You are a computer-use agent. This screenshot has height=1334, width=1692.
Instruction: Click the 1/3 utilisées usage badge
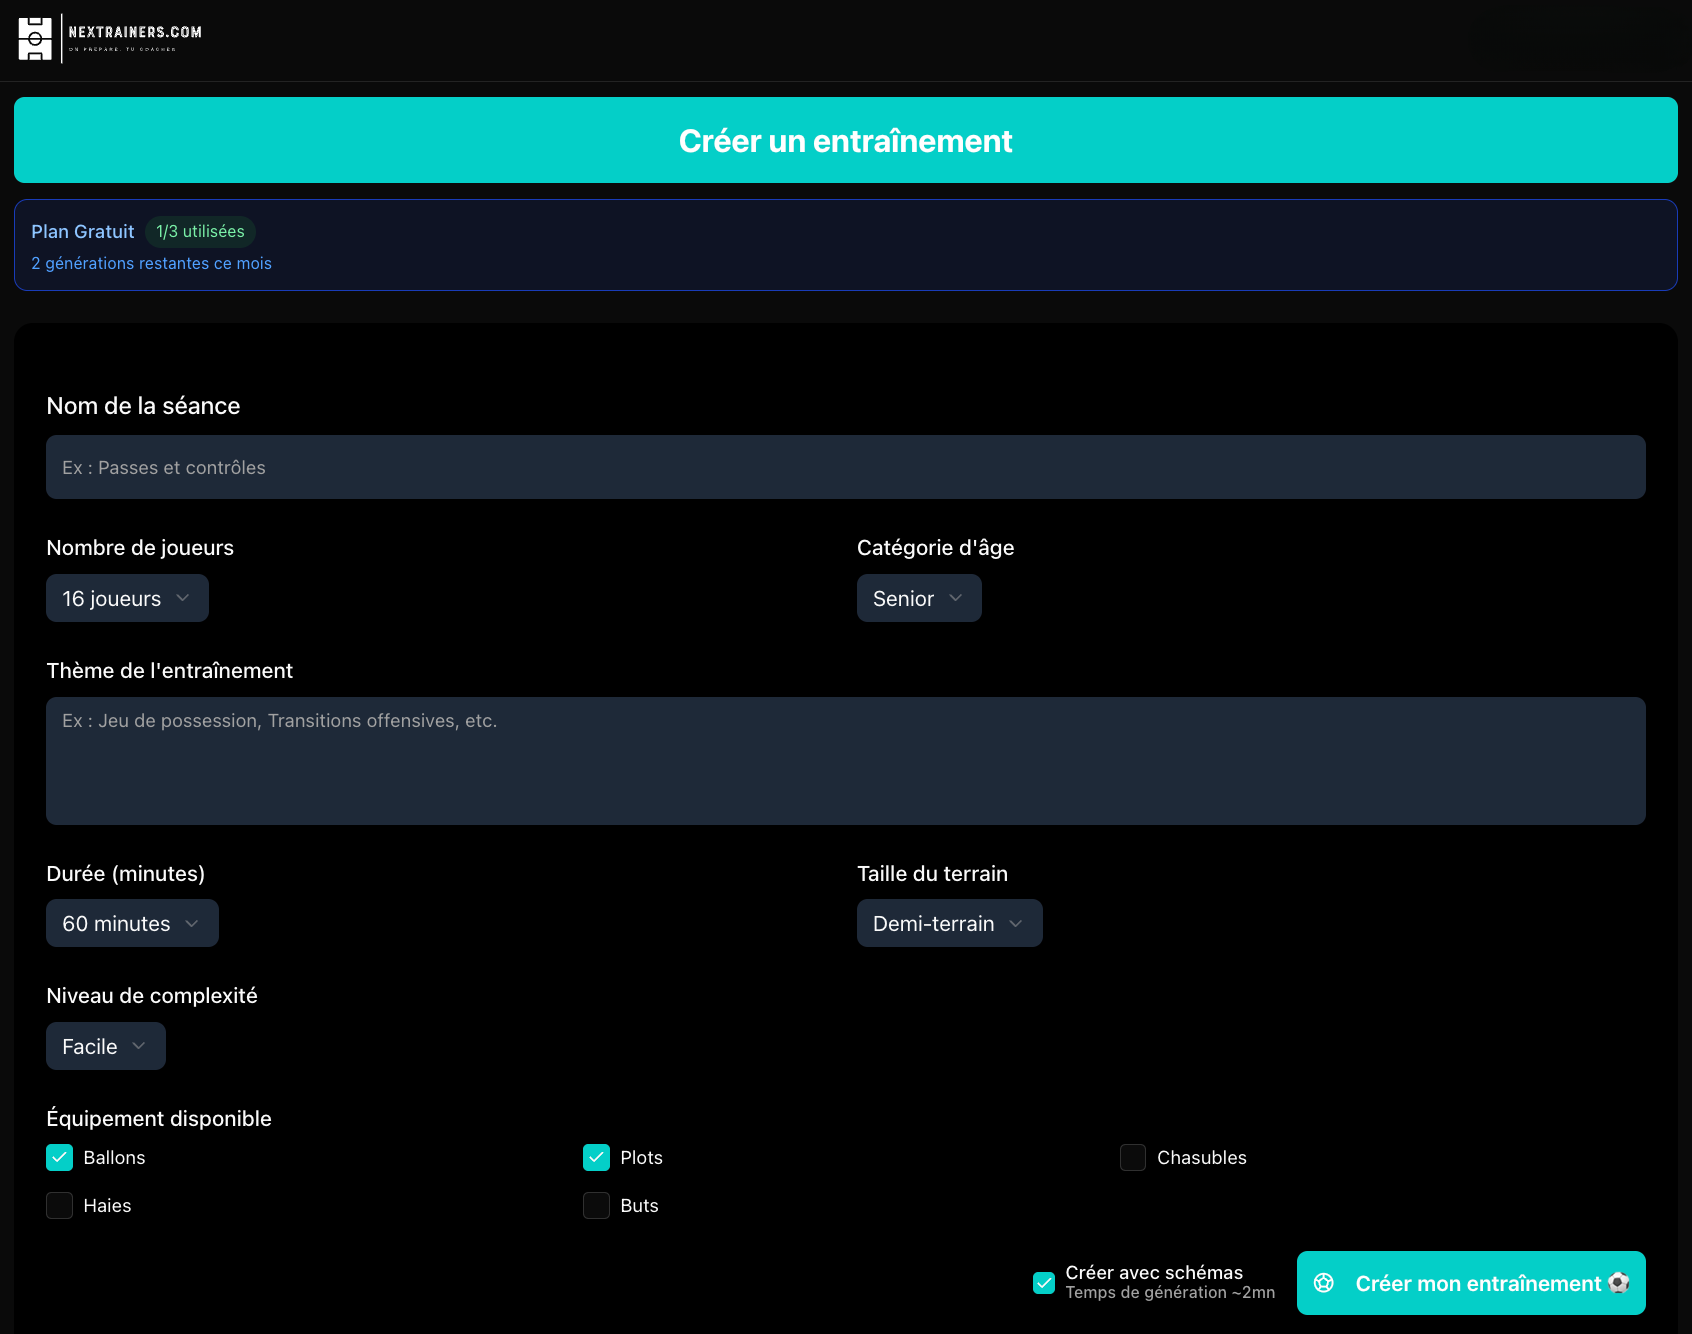point(200,231)
